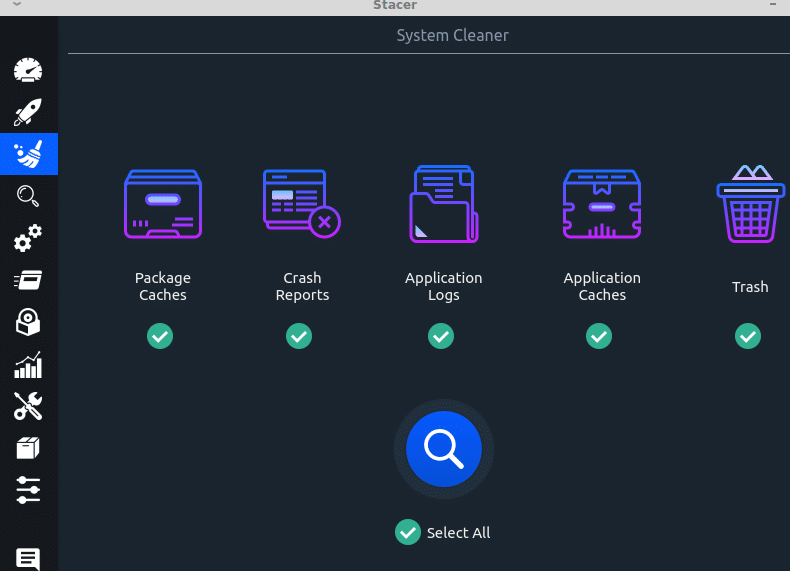Image resolution: width=790 pixels, height=571 pixels.
Task: Uncheck the Crash Reports checkmark
Action: click(299, 336)
